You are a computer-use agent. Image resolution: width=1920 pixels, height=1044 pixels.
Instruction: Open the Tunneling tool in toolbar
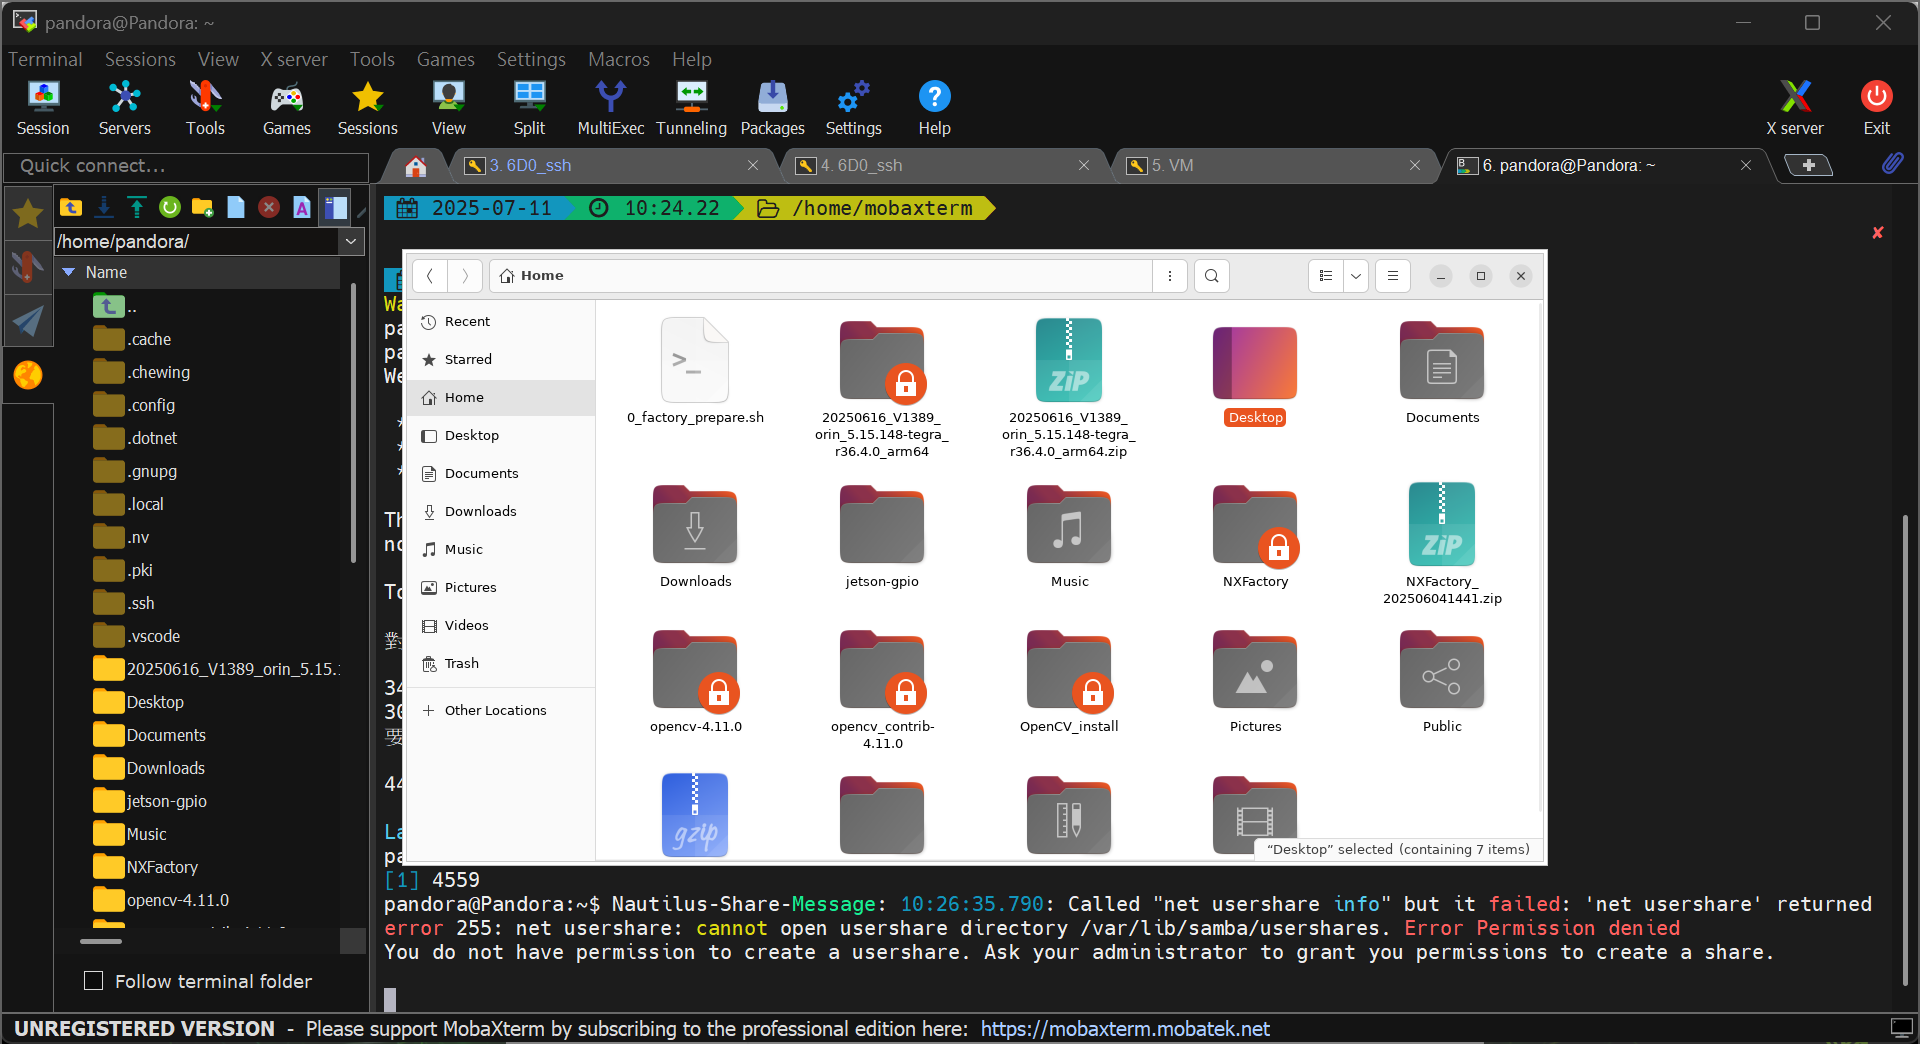[x=691, y=108]
